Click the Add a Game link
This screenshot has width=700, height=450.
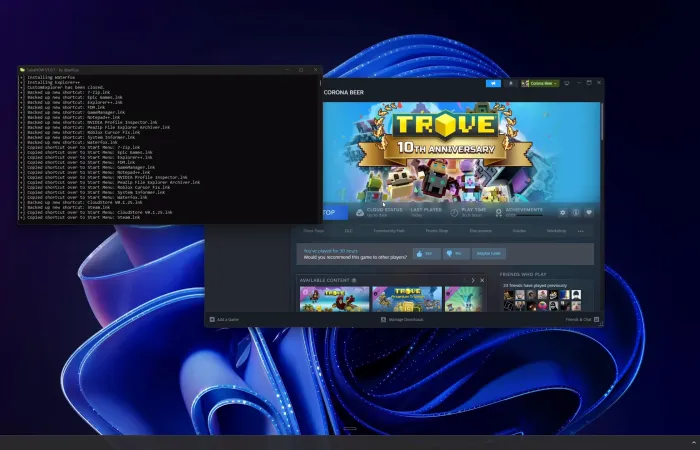point(228,320)
